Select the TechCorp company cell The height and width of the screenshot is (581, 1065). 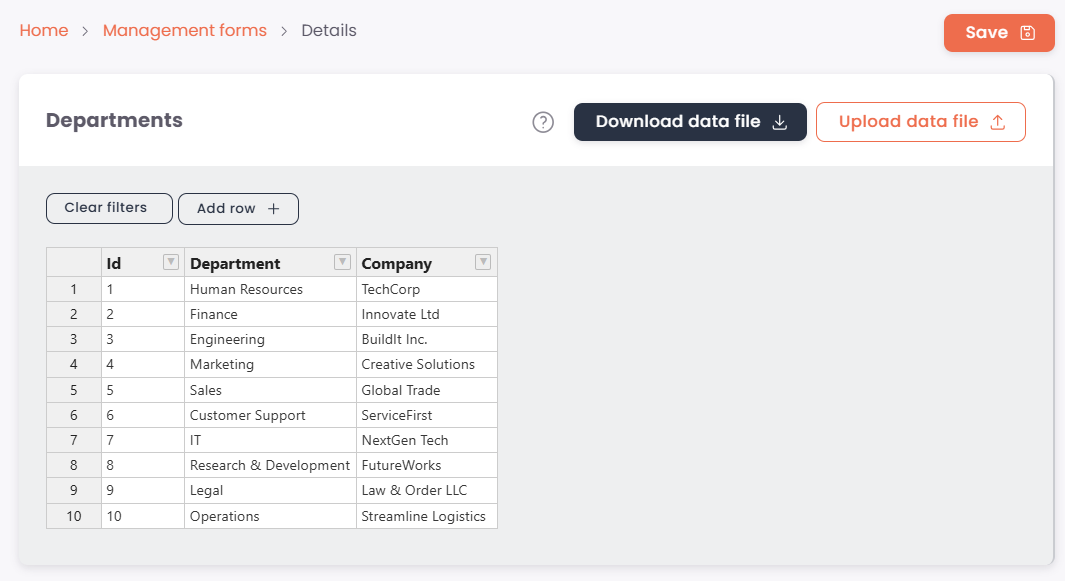427,289
